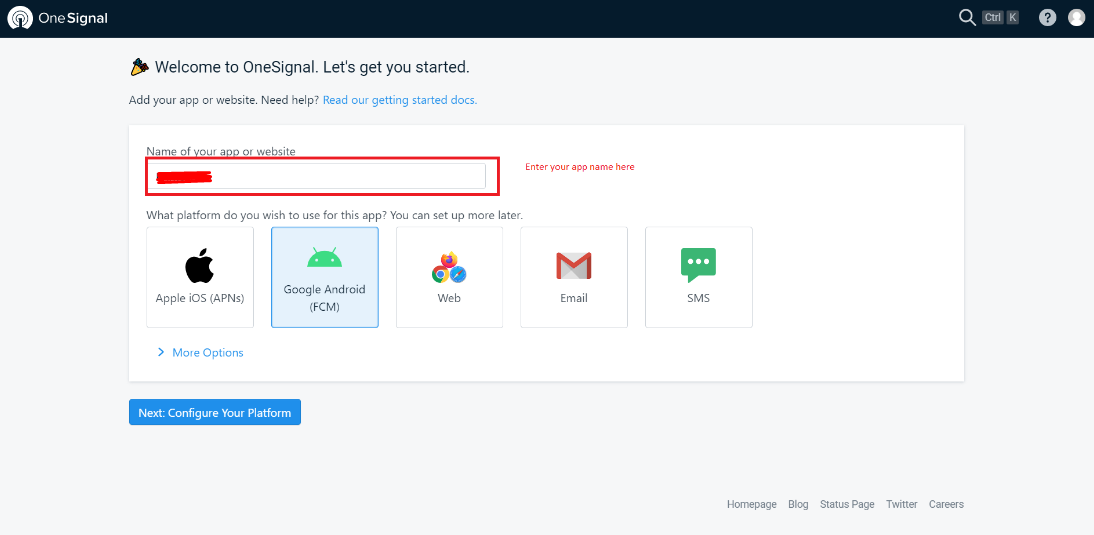Open the user account avatar menu
The image size is (1094, 535).
[1076, 17]
